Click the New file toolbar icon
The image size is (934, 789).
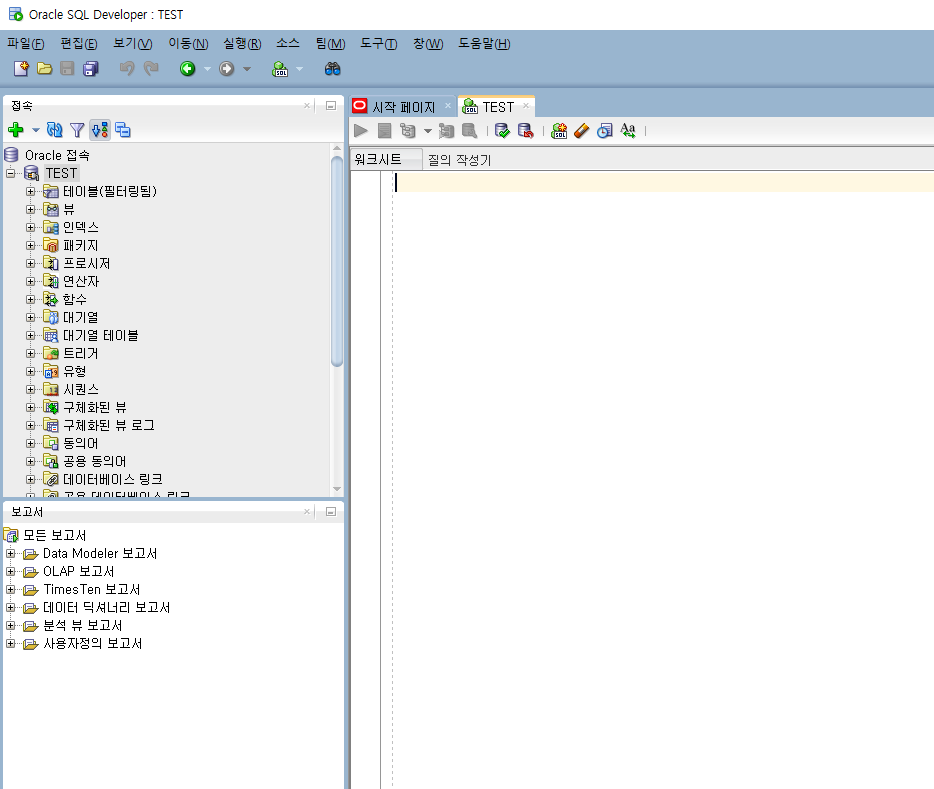tap(21, 68)
